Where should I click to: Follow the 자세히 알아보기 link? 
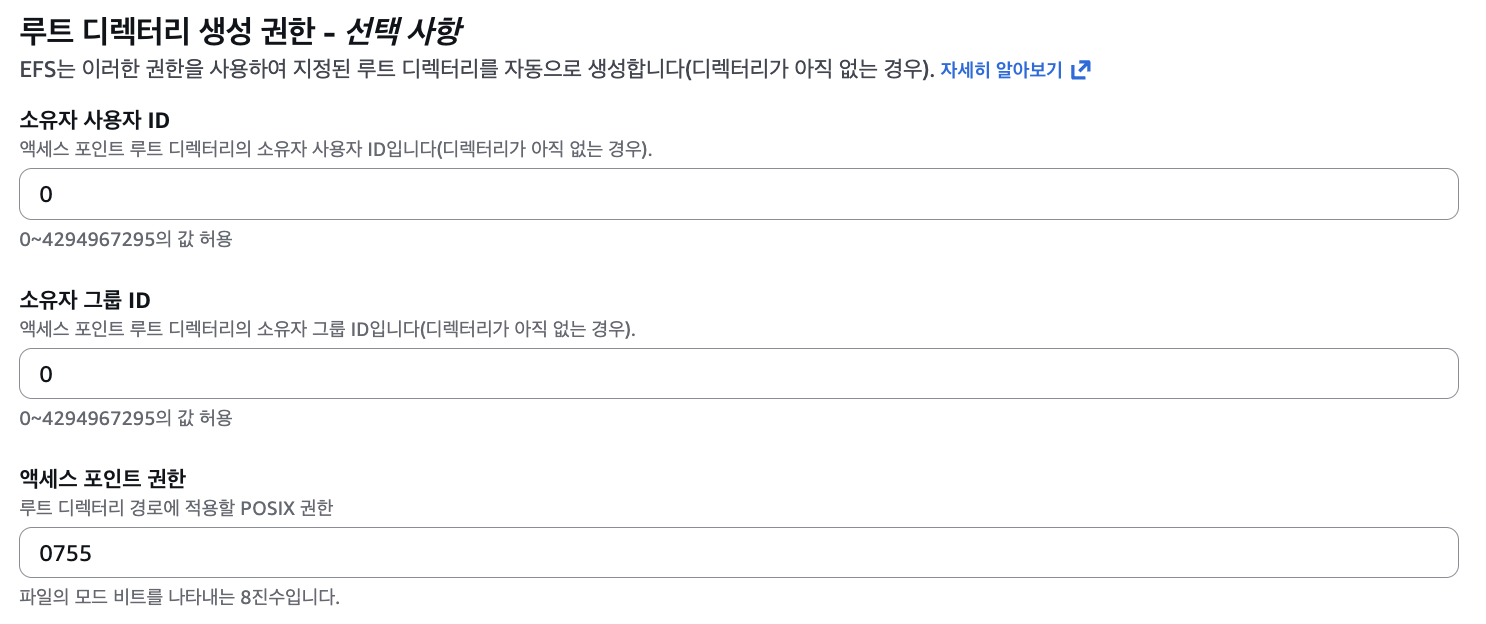(x=1001, y=70)
